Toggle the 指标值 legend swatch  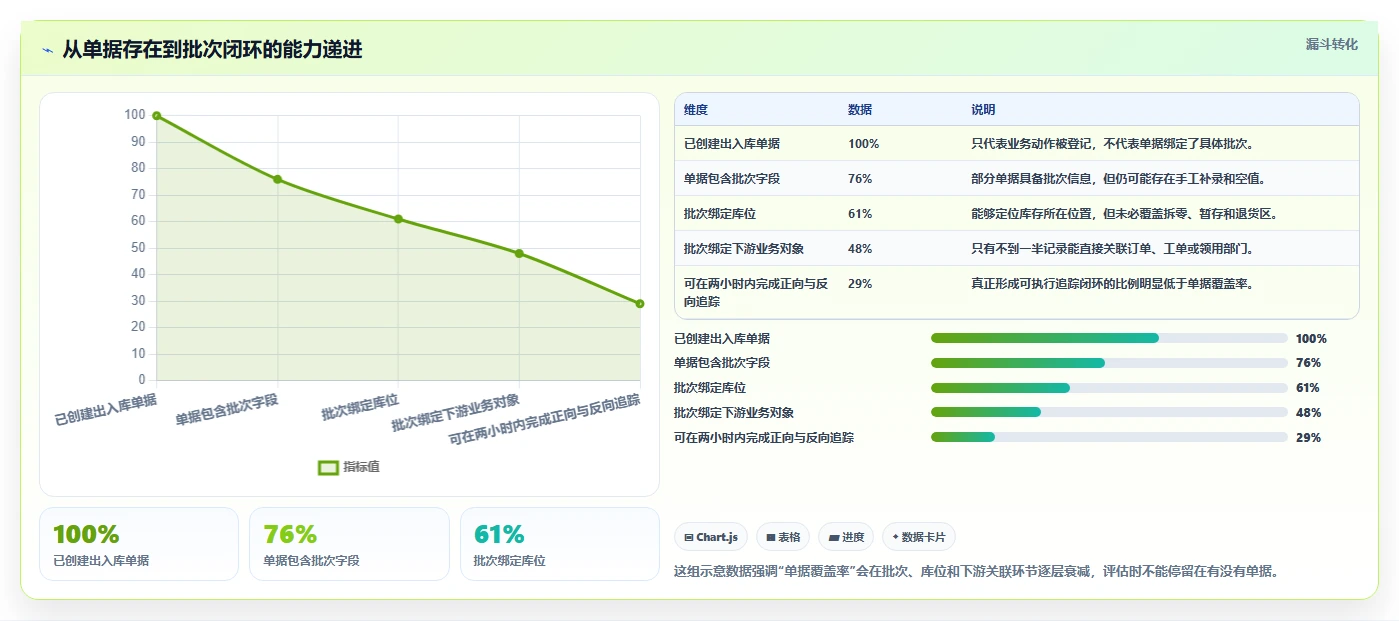click(328, 467)
